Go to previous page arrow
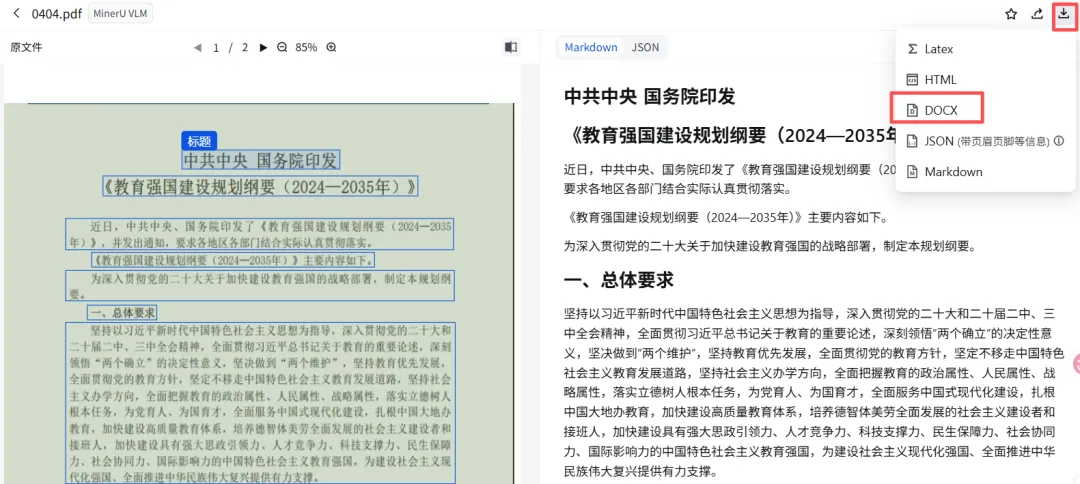This screenshot has height=484, width=1080. 198,48
